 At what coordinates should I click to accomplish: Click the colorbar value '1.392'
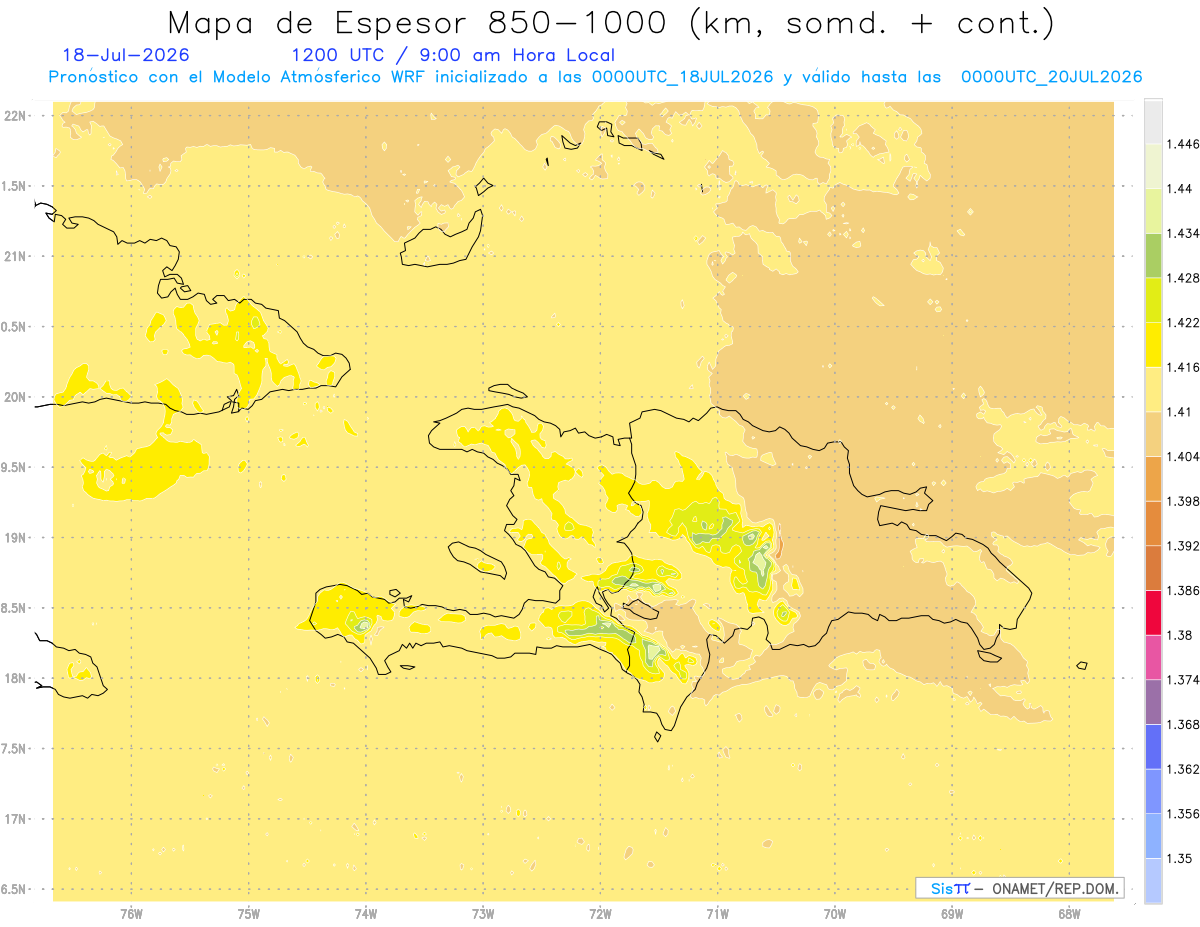click(1182, 546)
